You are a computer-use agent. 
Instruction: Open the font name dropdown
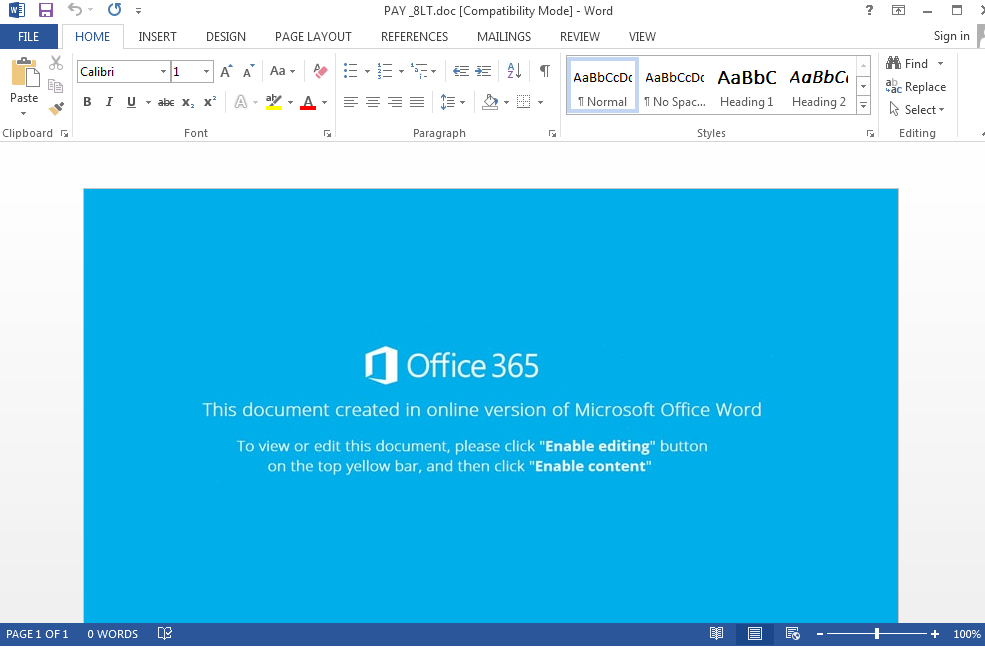click(163, 72)
